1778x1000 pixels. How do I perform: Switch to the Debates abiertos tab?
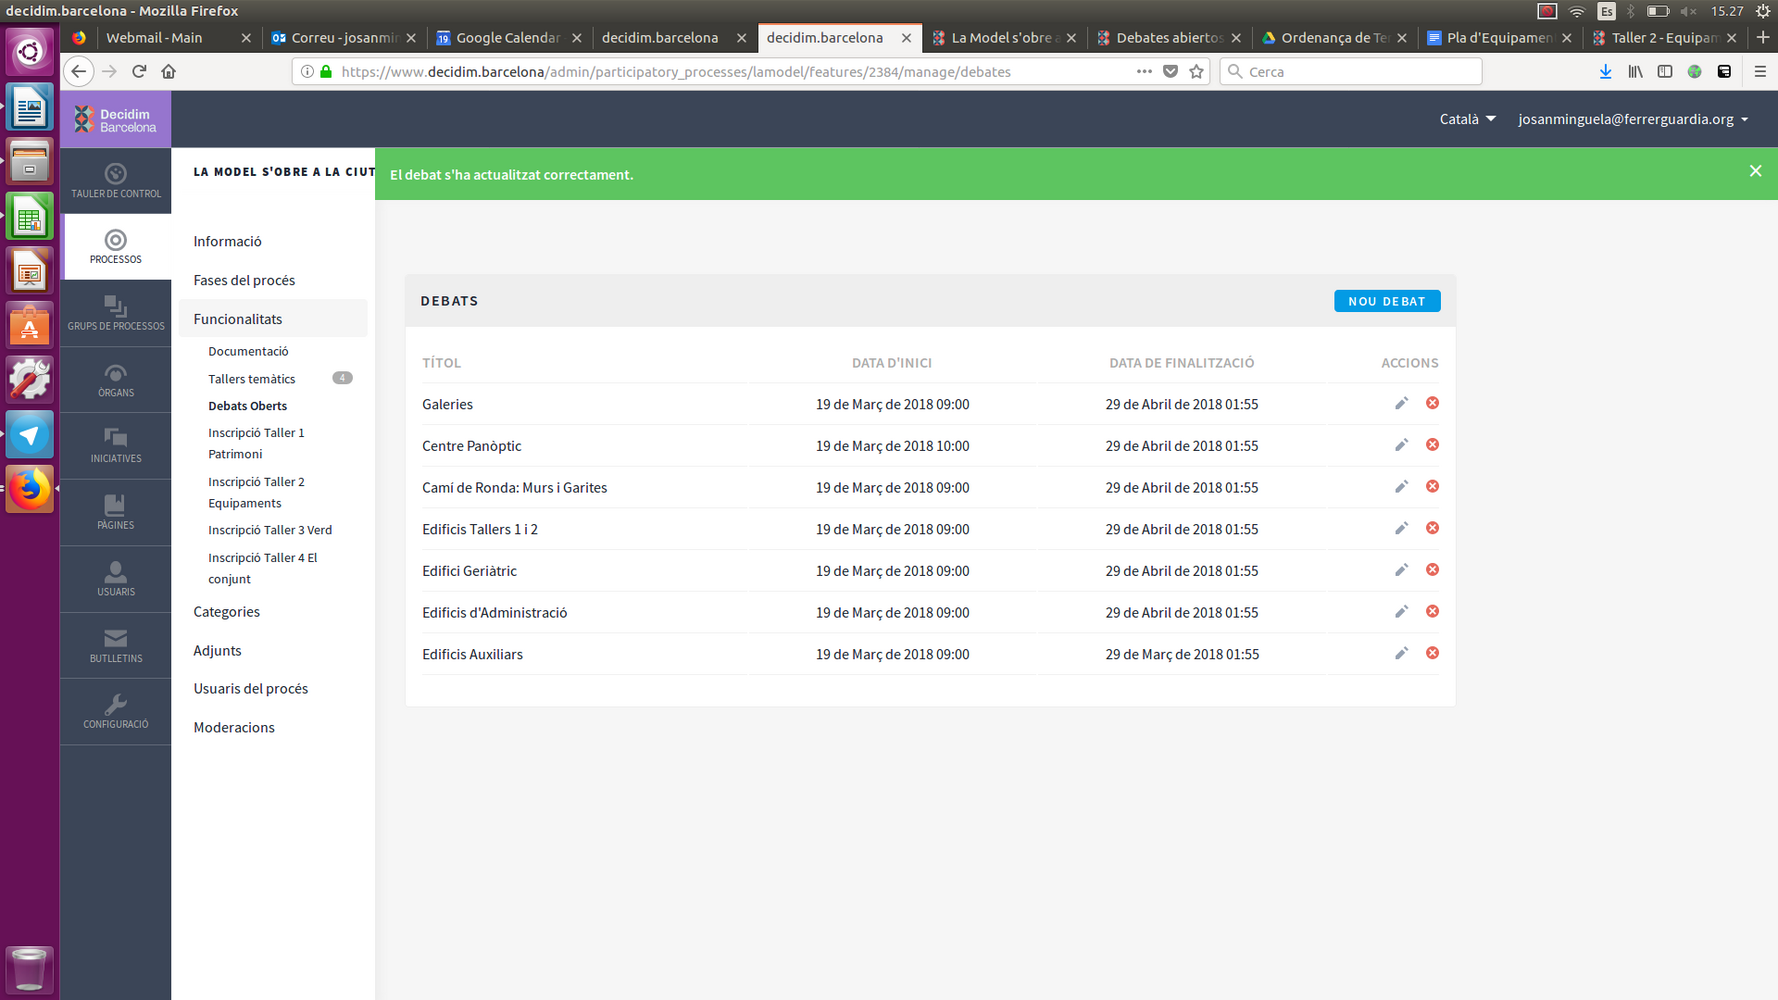[x=1168, y=38]
